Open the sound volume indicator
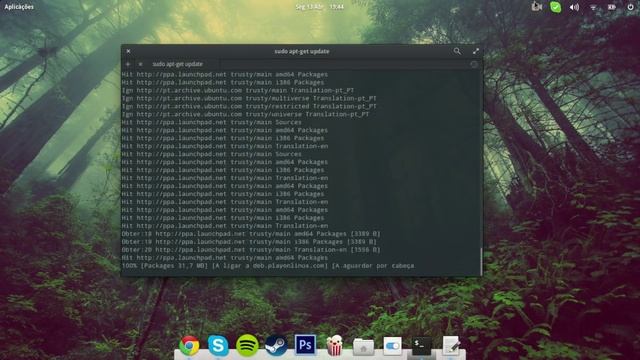The image size is (640, 360). coord(574,7)
